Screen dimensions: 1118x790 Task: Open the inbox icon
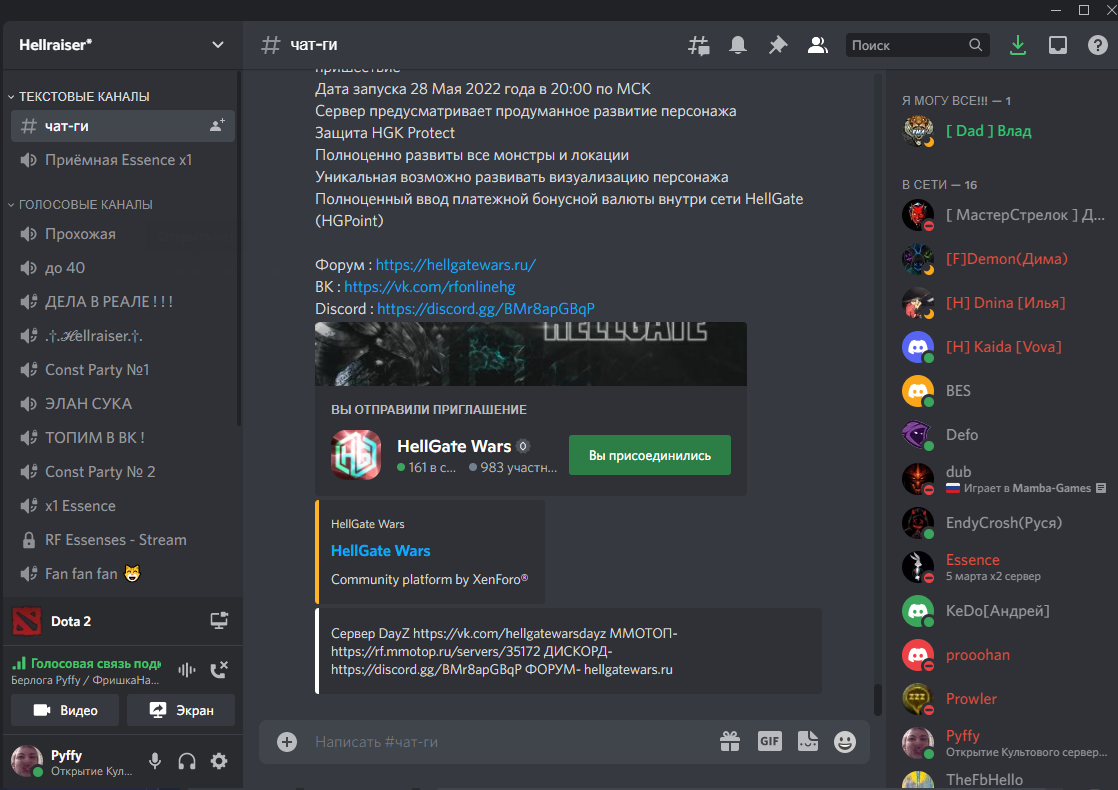click(1057, 46)
